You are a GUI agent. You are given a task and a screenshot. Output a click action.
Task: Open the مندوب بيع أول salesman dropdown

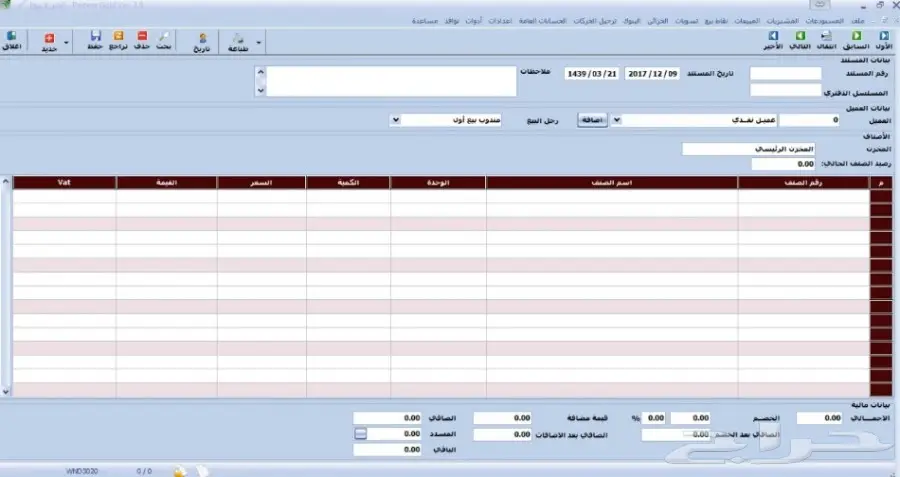click(396, 119)
